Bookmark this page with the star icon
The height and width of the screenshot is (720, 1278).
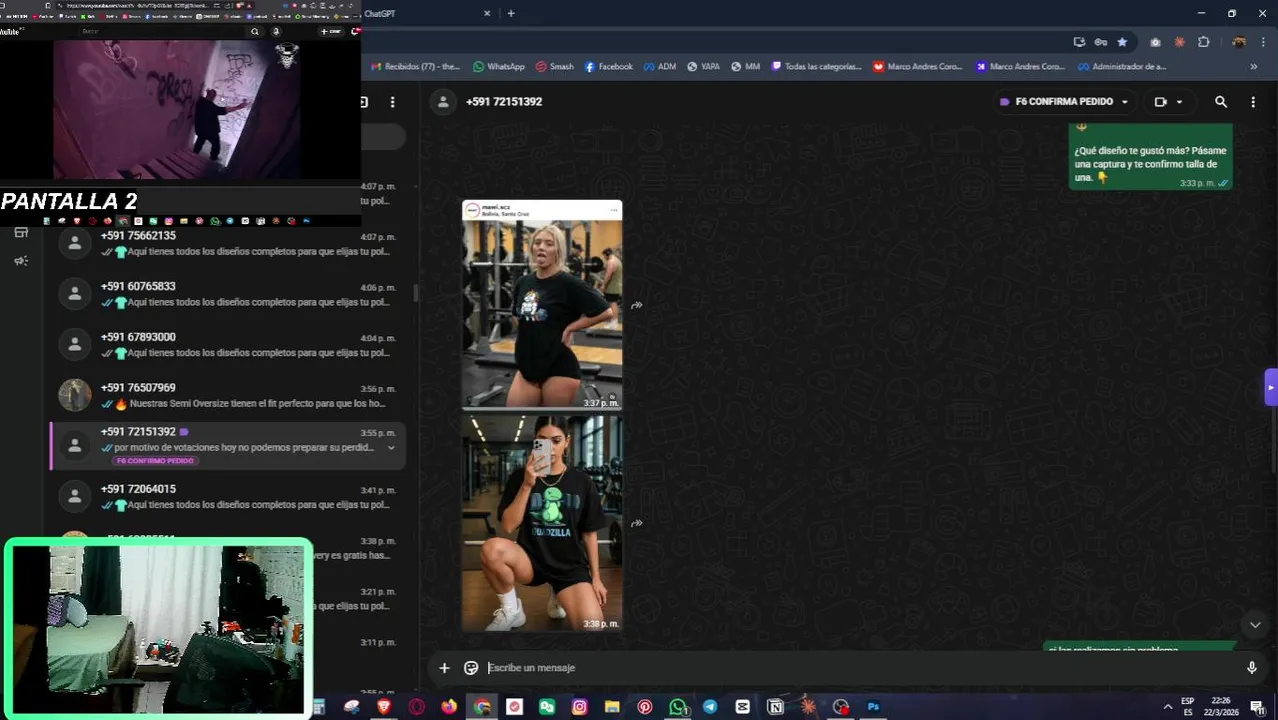pyautogui.click(x=1122, y=42)
